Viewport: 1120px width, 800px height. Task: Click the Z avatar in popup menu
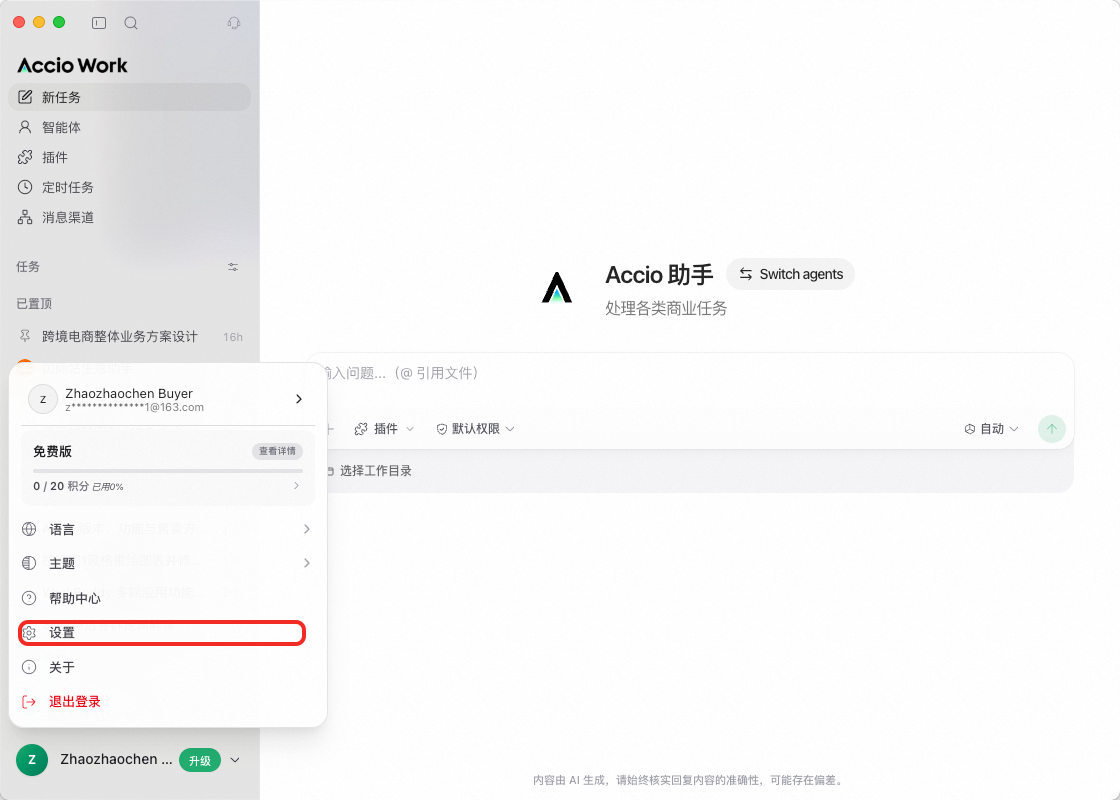coord(43,399)
